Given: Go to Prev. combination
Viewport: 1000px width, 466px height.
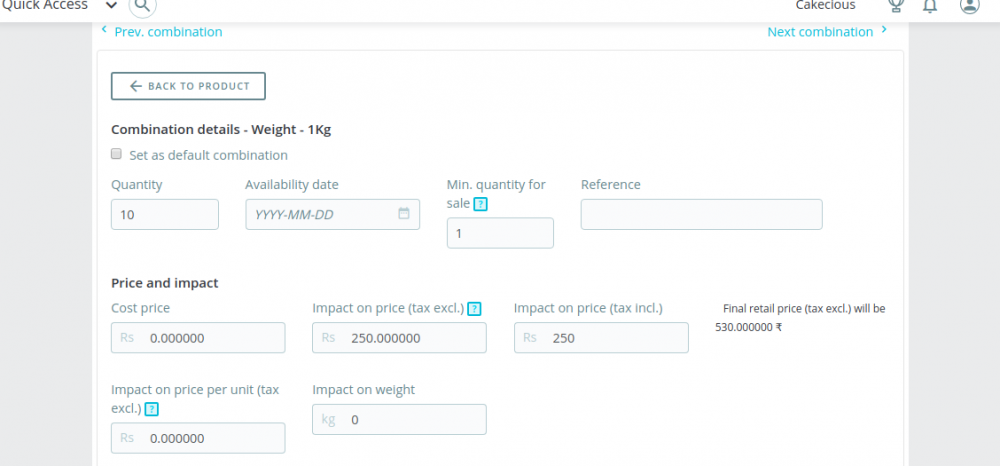Looking at the screenshot, I should coord(162,32).
